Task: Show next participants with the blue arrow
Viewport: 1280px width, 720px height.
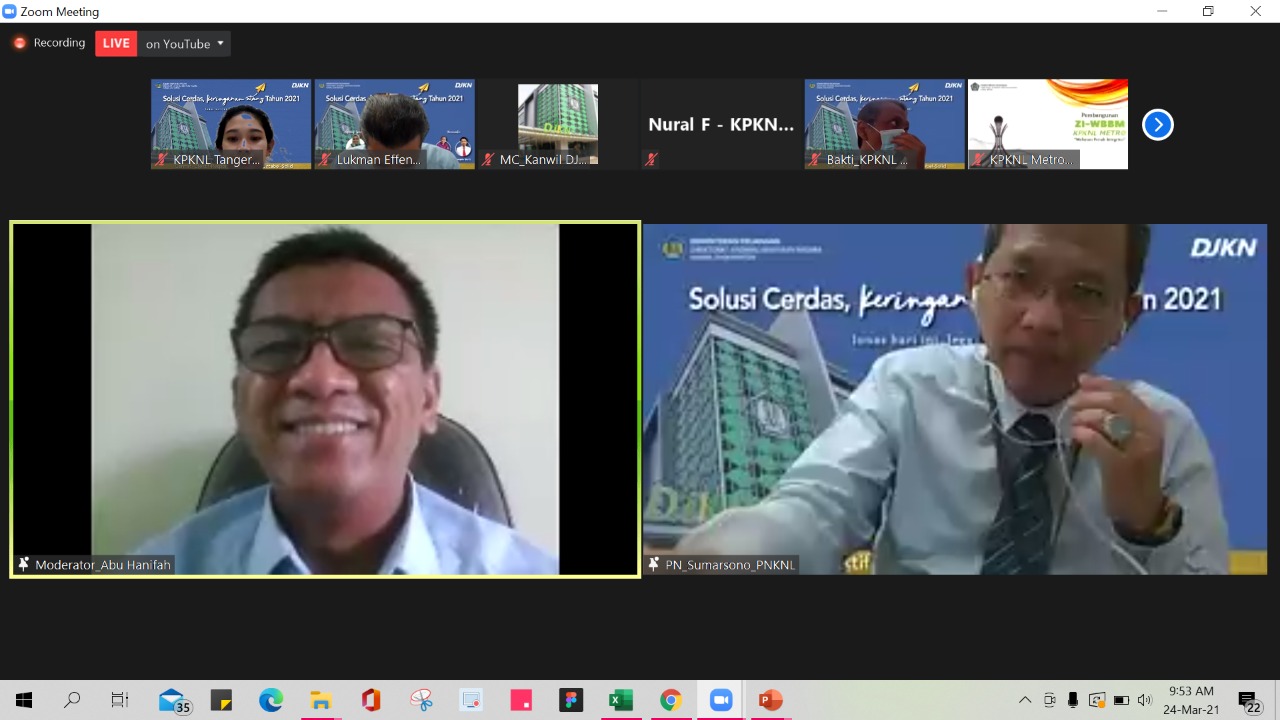Action: [1157, 125]
